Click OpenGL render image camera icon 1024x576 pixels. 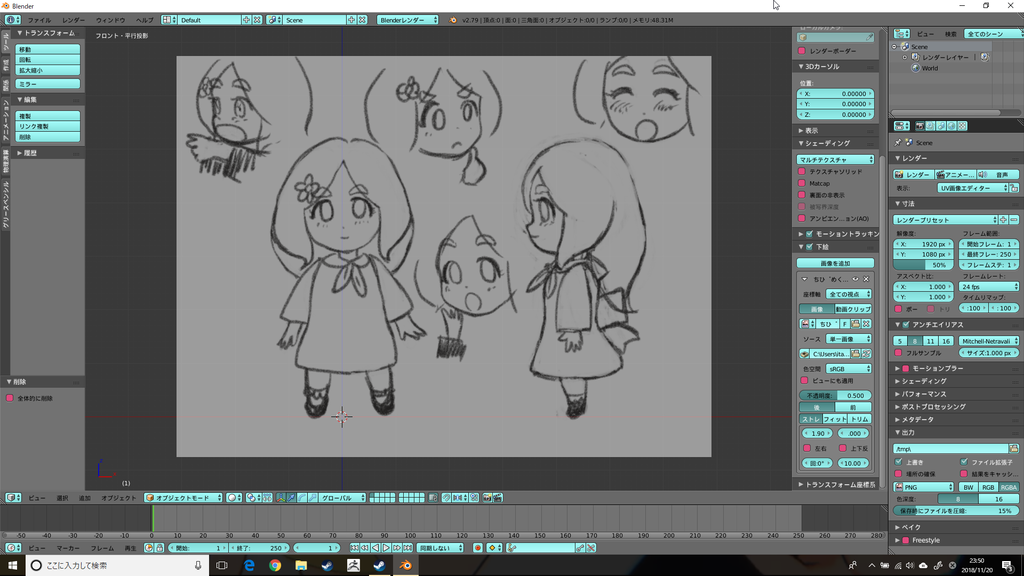pyautogui.click(x=487, y=498)
